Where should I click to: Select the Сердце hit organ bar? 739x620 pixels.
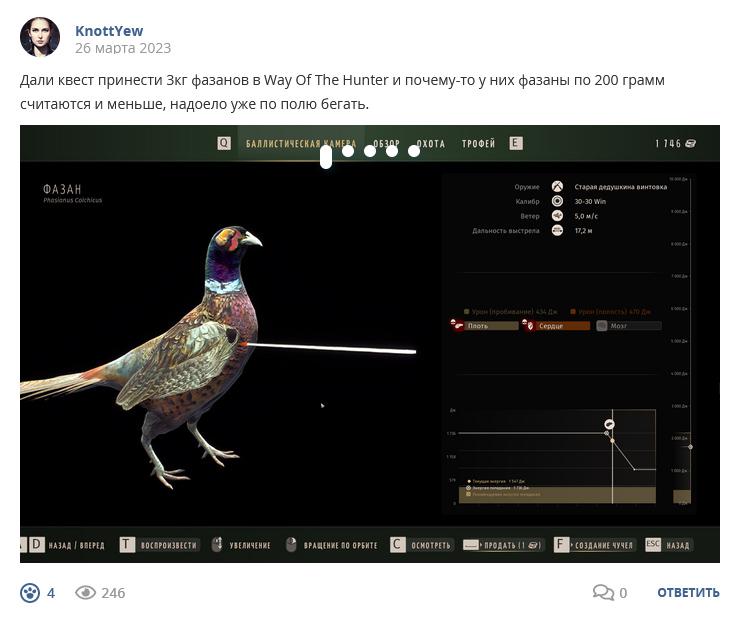[563, 326]
